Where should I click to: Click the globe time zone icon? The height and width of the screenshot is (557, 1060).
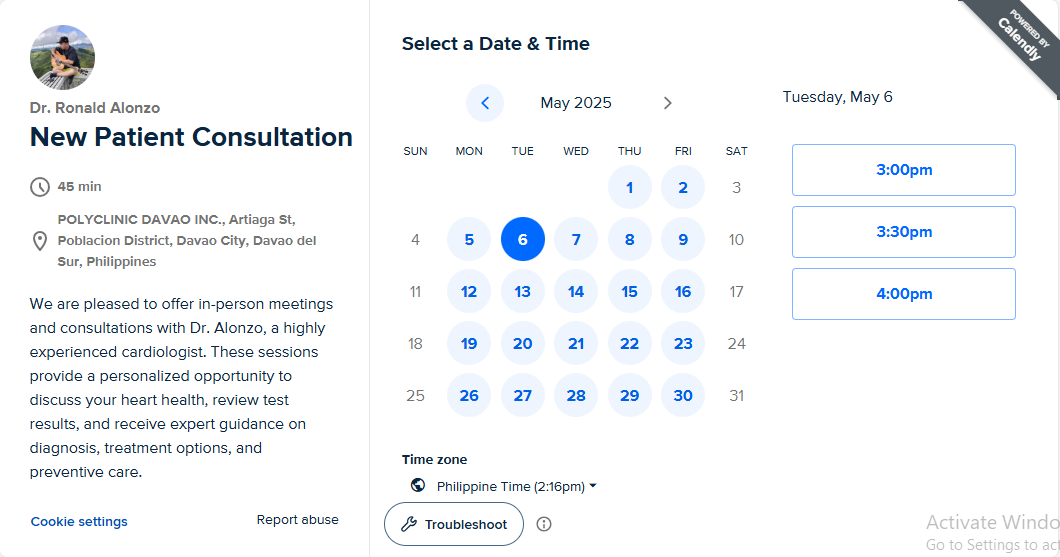[418, 486]
